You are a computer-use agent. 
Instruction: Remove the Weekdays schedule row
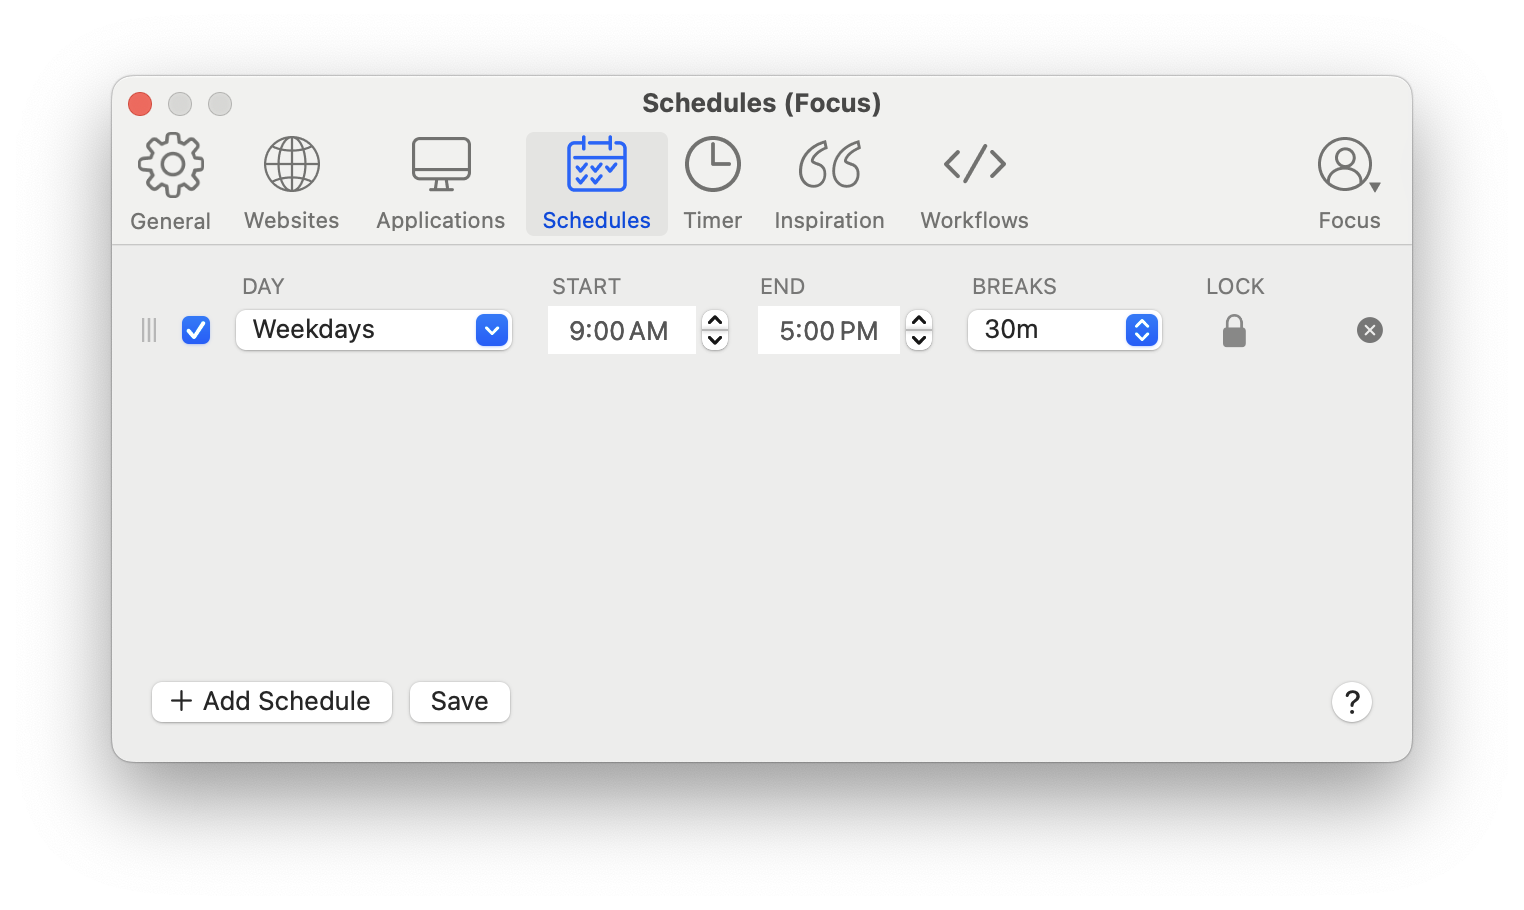click(x=1369, y=330)
